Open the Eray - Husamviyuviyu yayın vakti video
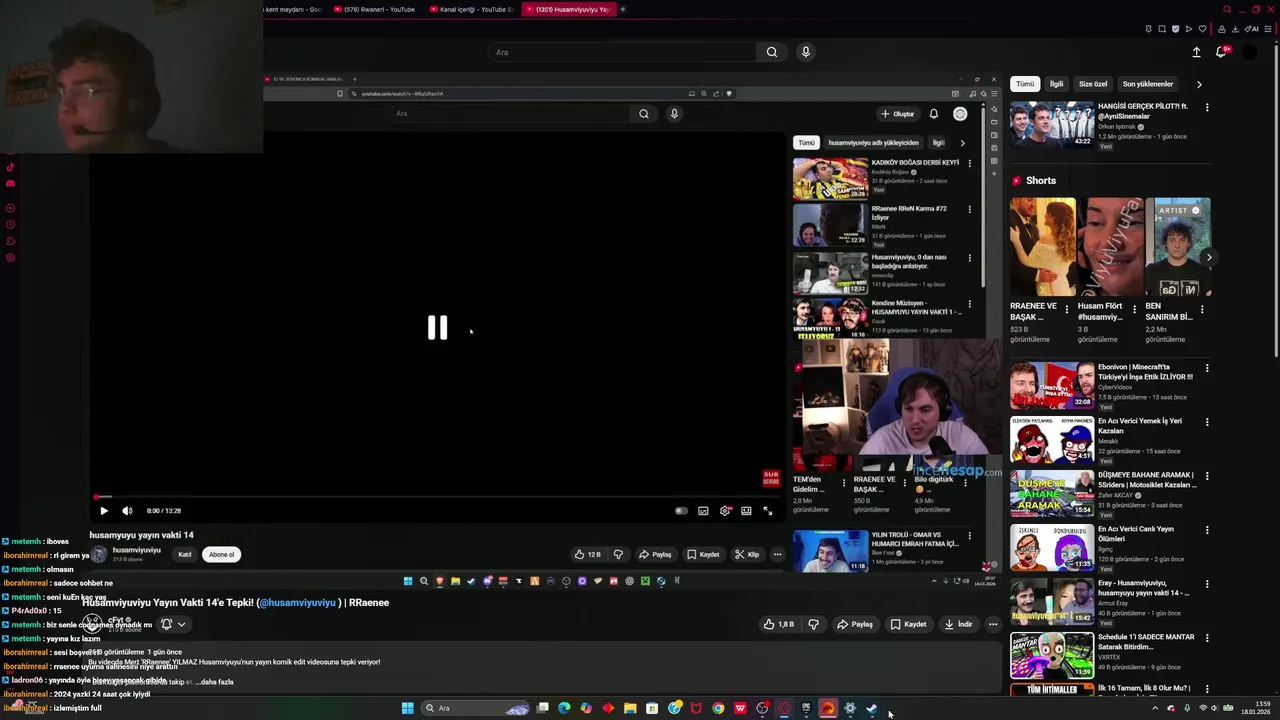1280x720 pixels. pyautogui.click(x=1051, y=601)
